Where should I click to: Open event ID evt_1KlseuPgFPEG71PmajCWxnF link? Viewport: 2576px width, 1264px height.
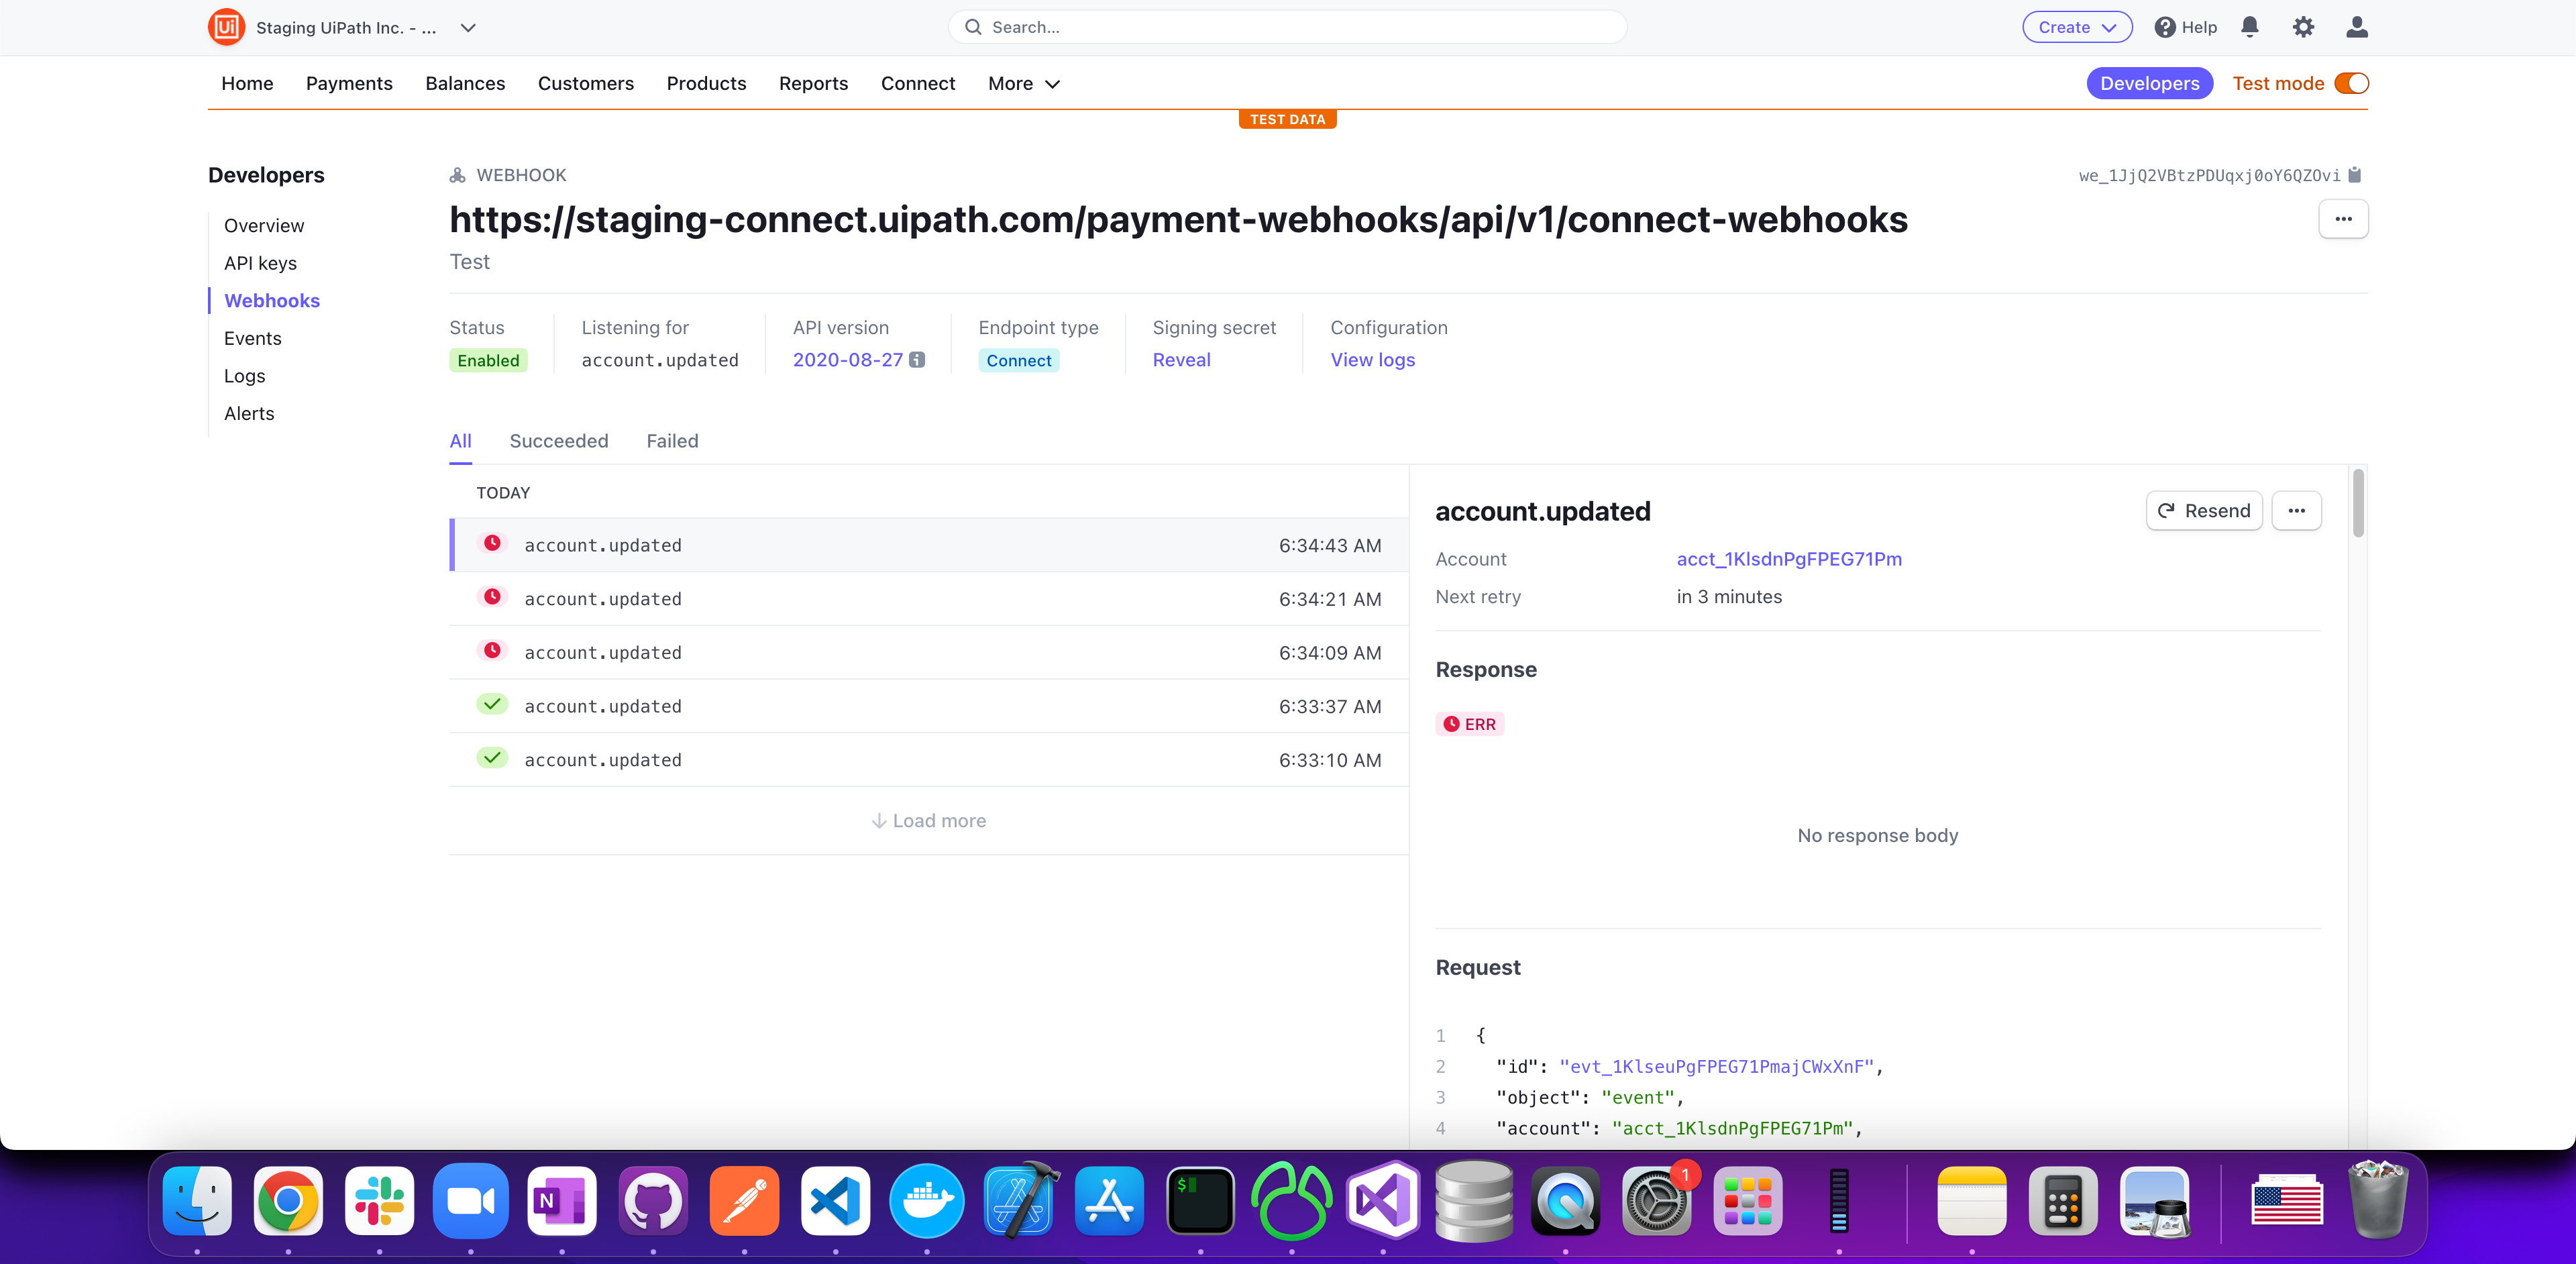pyautogui.click(x=1716, y=1066)
